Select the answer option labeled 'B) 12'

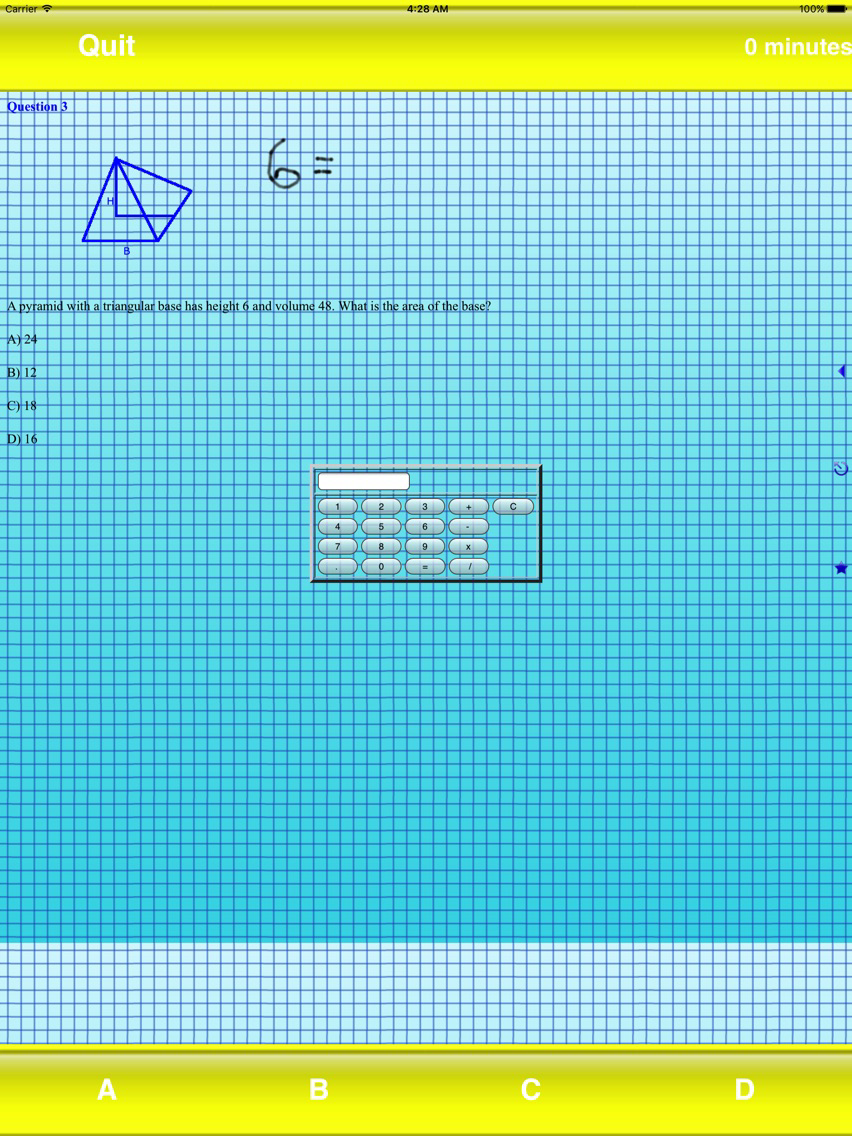(22, 372)
